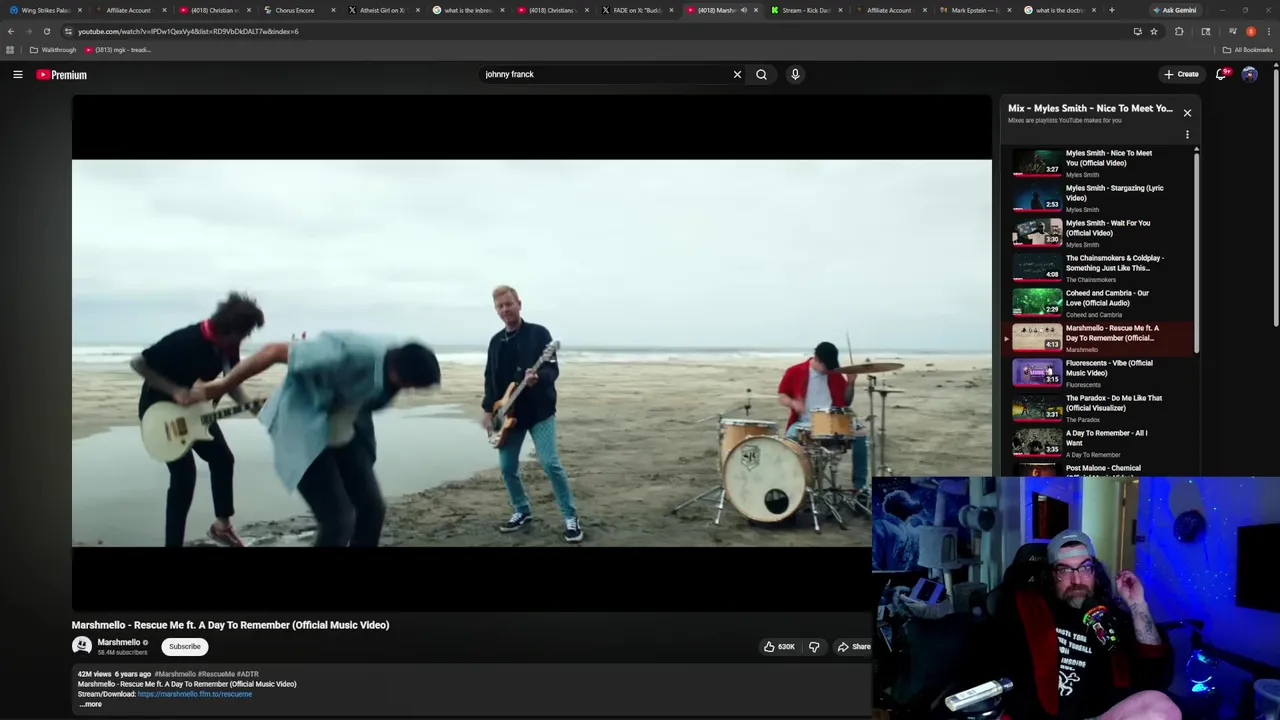This screenshot has height=720, width=1280.
Task: Open the Walkthrough bookmark folder
Action: coord(52,50)
